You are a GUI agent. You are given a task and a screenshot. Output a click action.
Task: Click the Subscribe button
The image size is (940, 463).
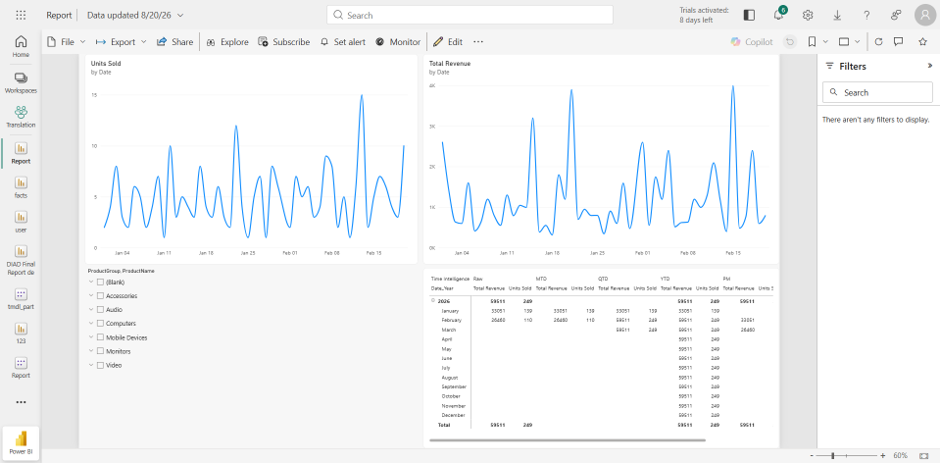click(284, 42)
